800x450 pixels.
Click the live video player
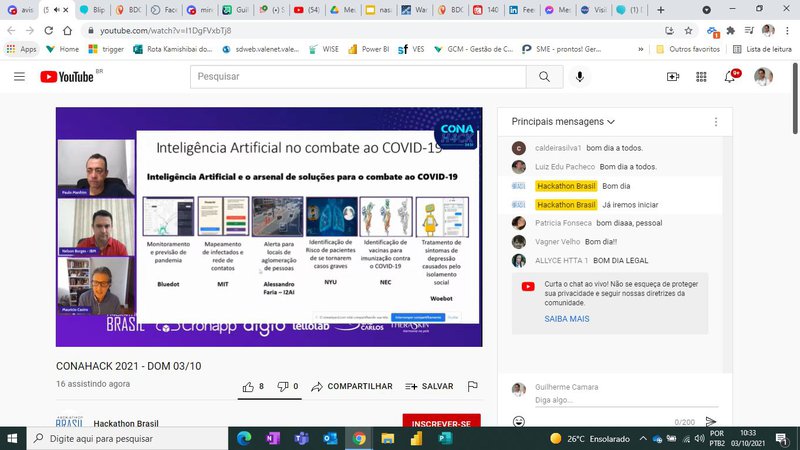pyautogui.click(x=269, y=227)
